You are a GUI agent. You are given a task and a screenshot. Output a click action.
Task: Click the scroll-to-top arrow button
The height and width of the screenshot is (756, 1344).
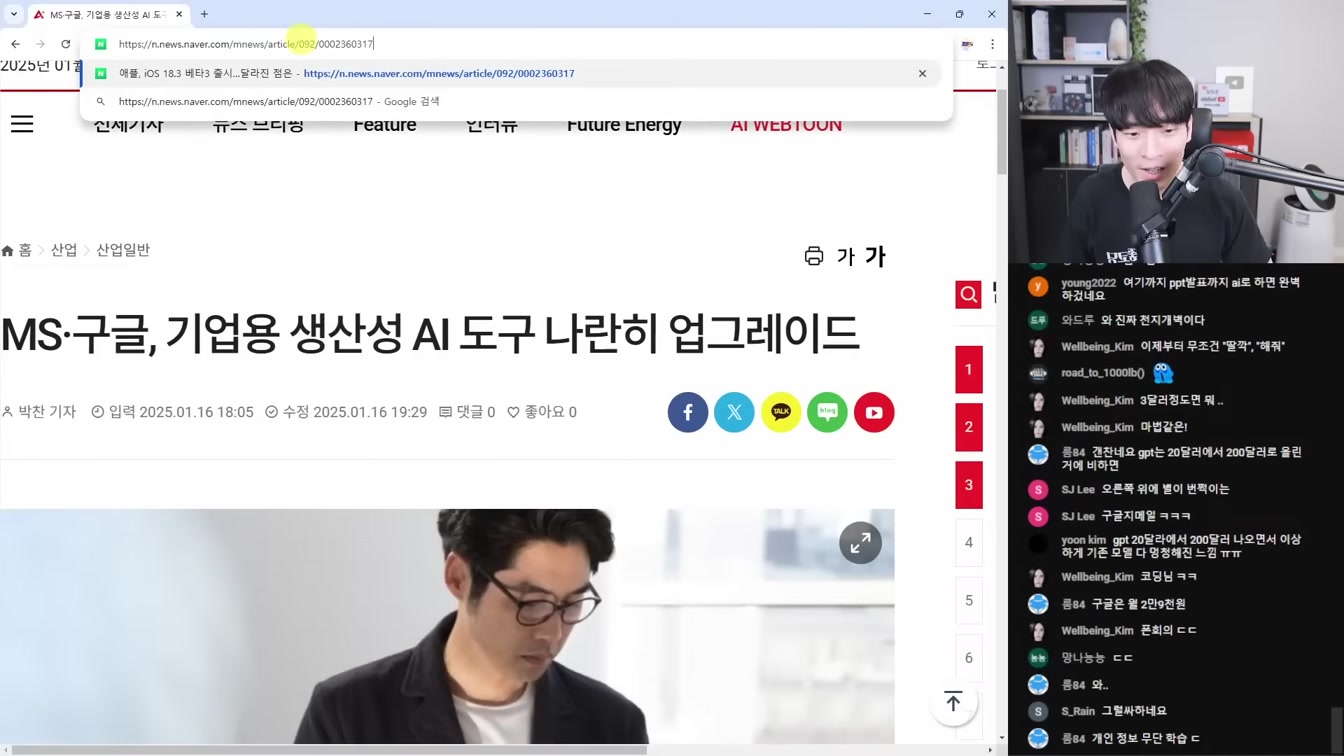point(953,702)
